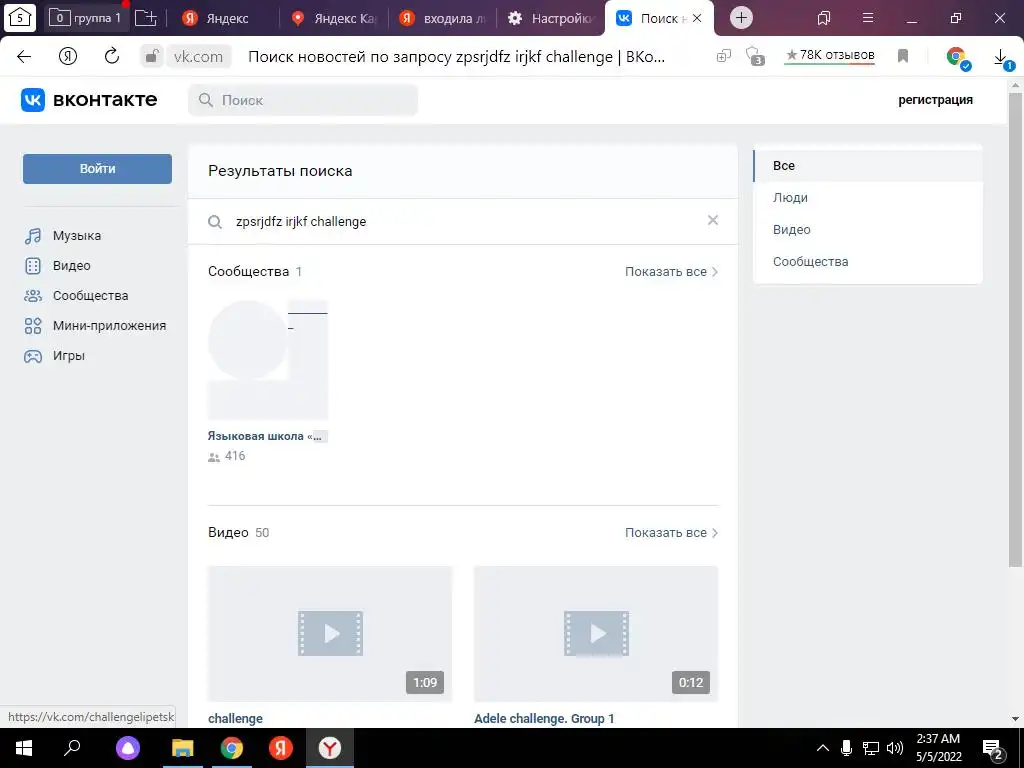Open the Alice assistant in taskbar
1024x768 pixels.
(x=128, y=748)
